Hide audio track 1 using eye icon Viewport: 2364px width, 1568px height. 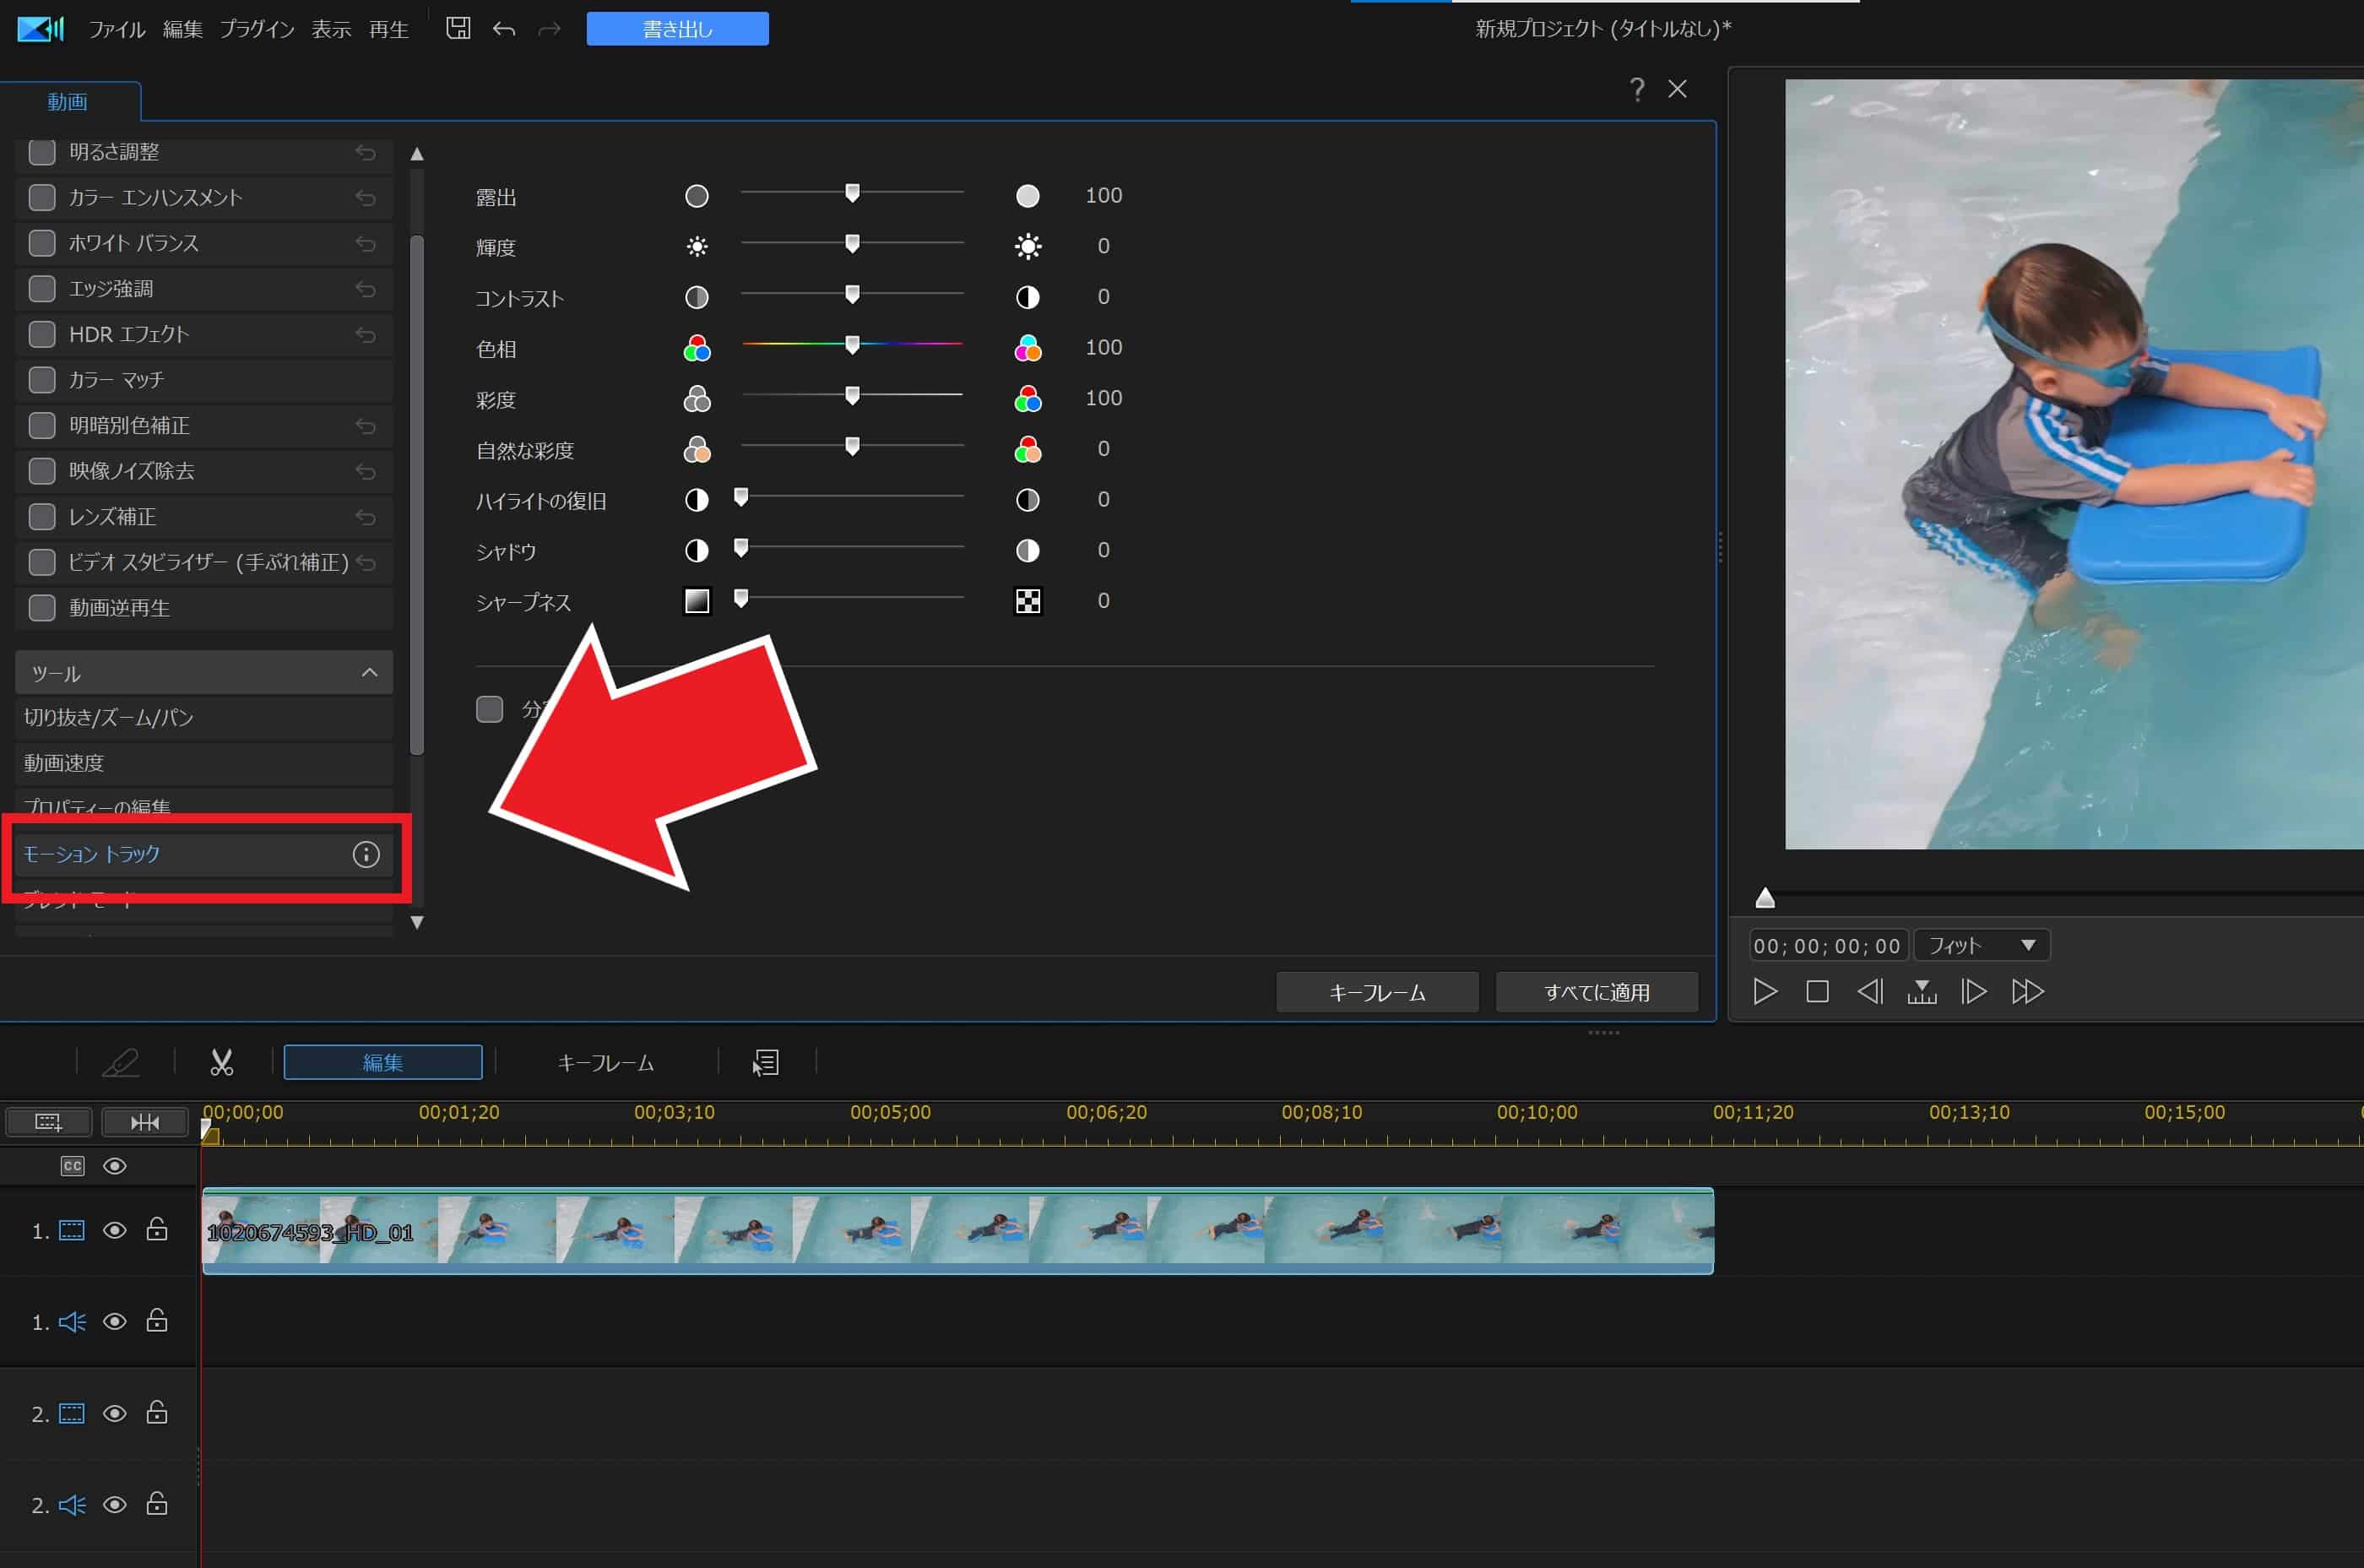click(x=115, y=1322)
